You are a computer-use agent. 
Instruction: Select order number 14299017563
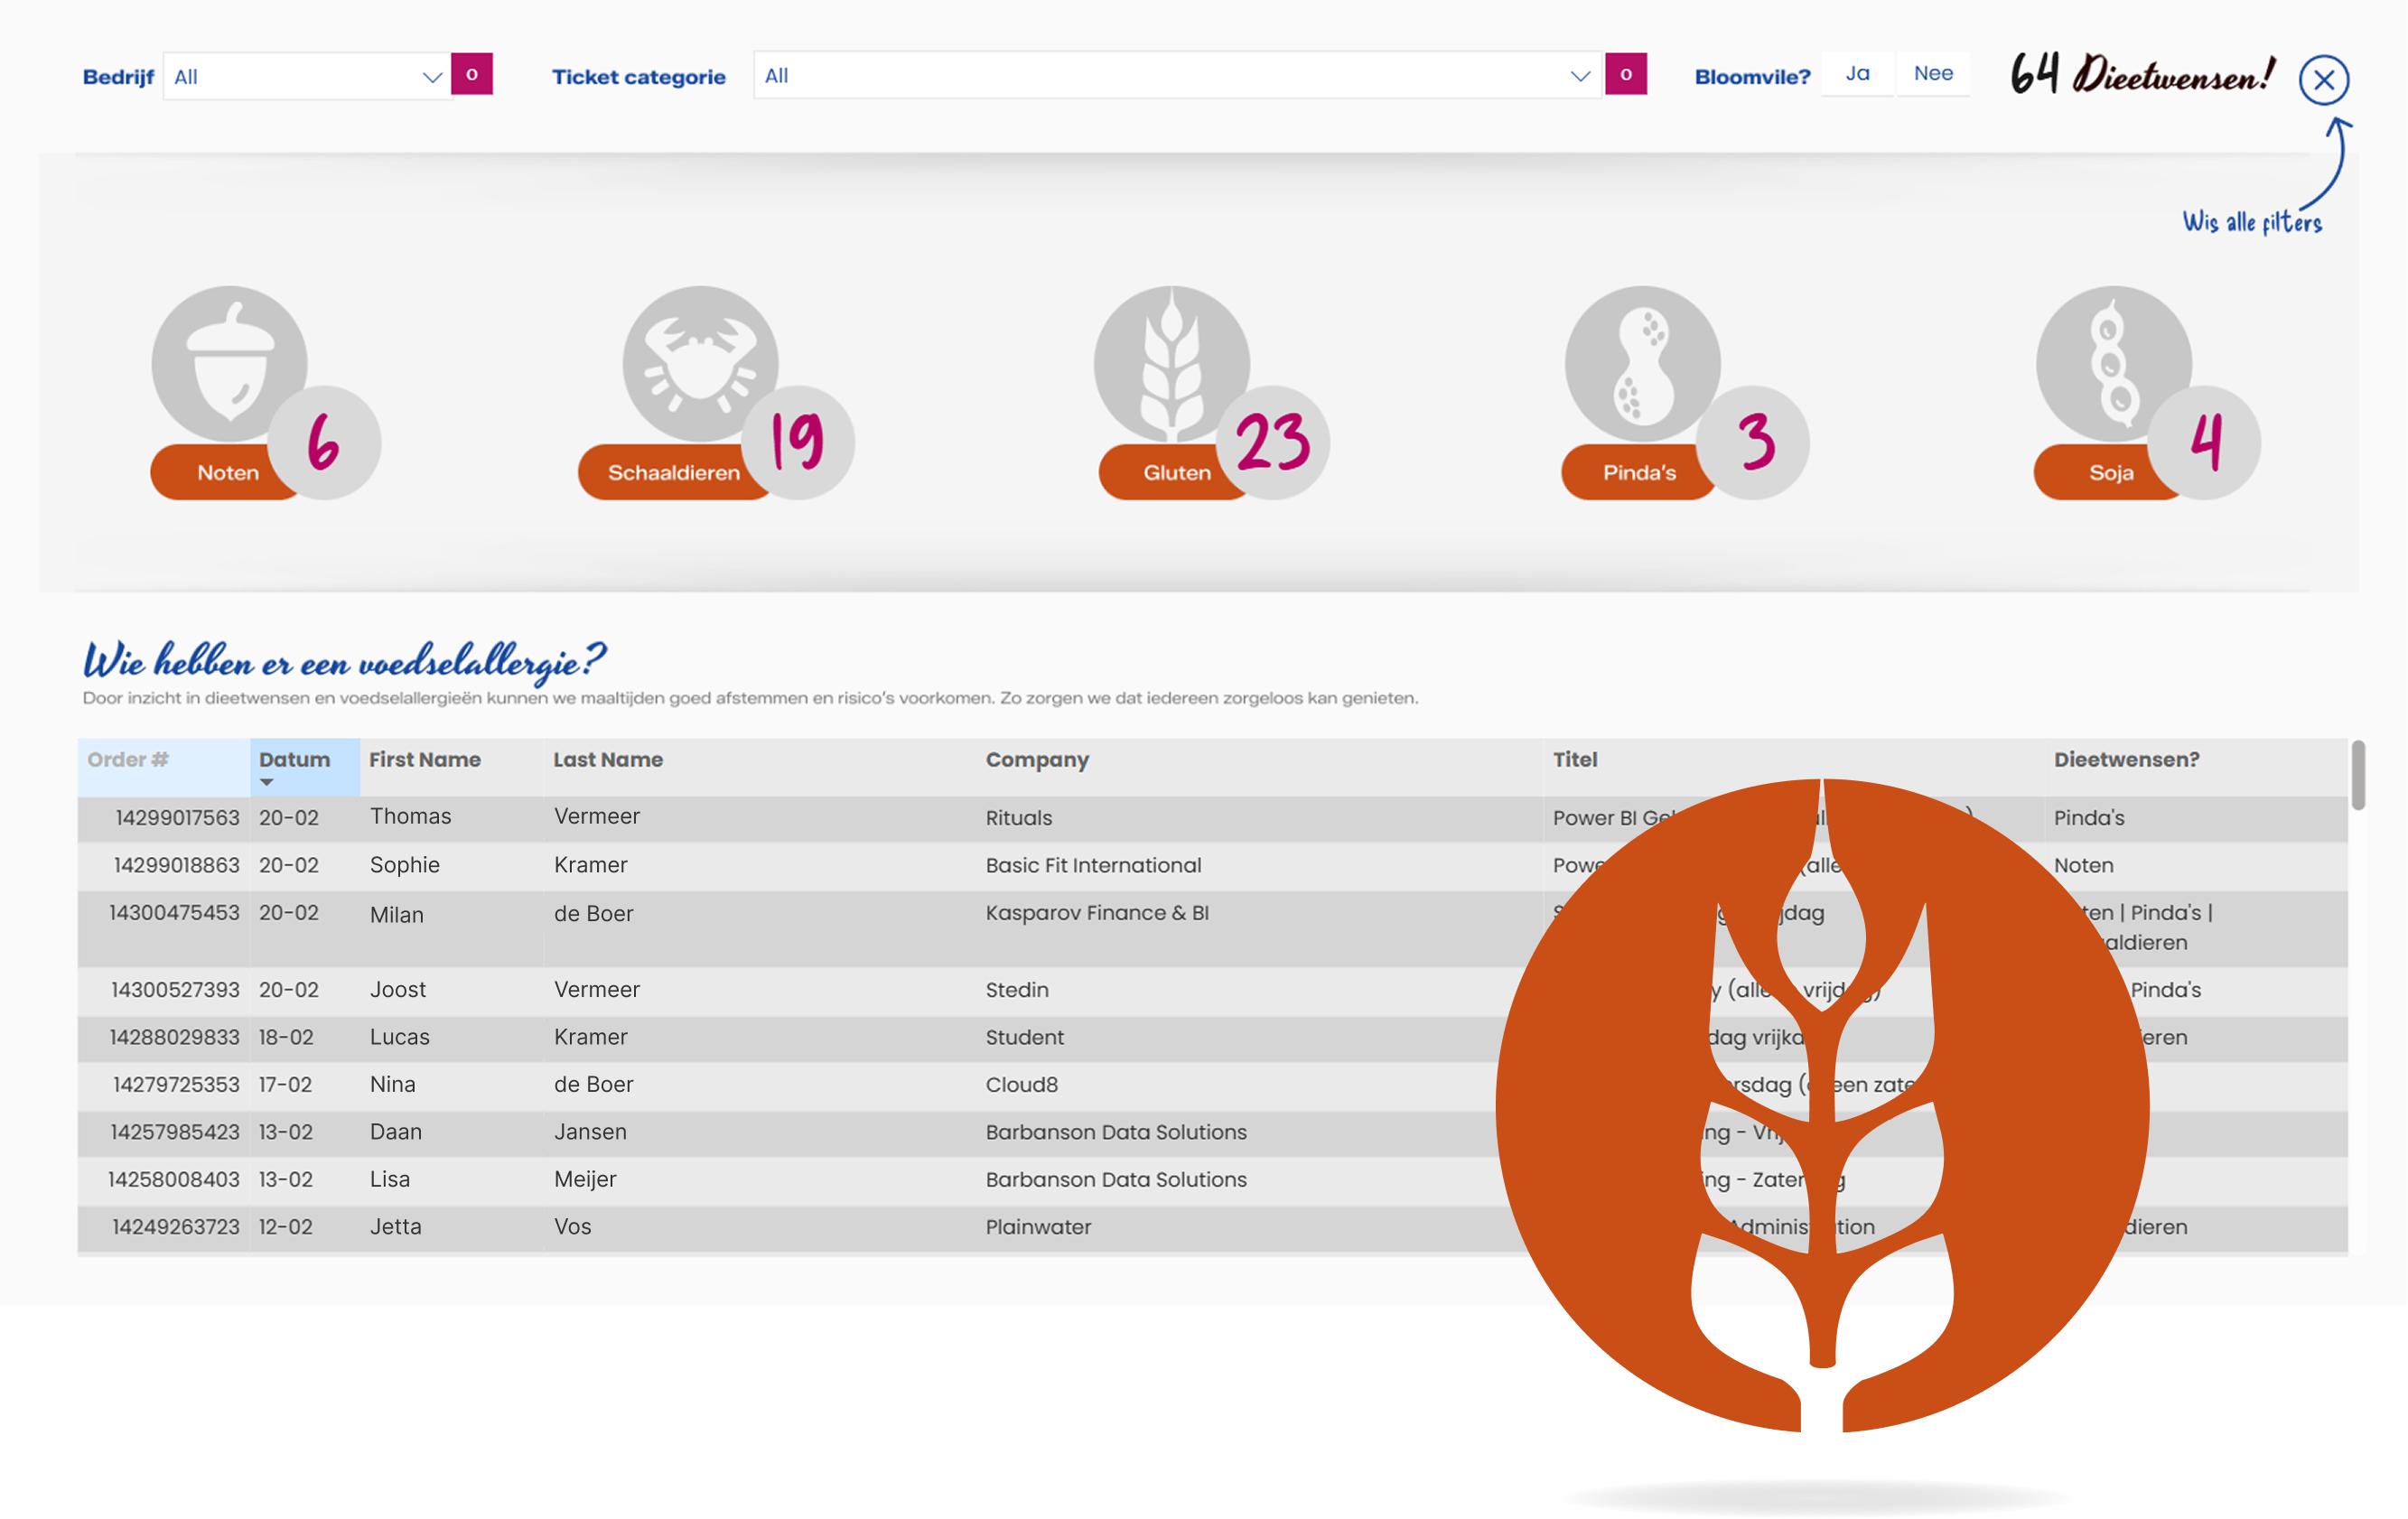pos(178,818)
